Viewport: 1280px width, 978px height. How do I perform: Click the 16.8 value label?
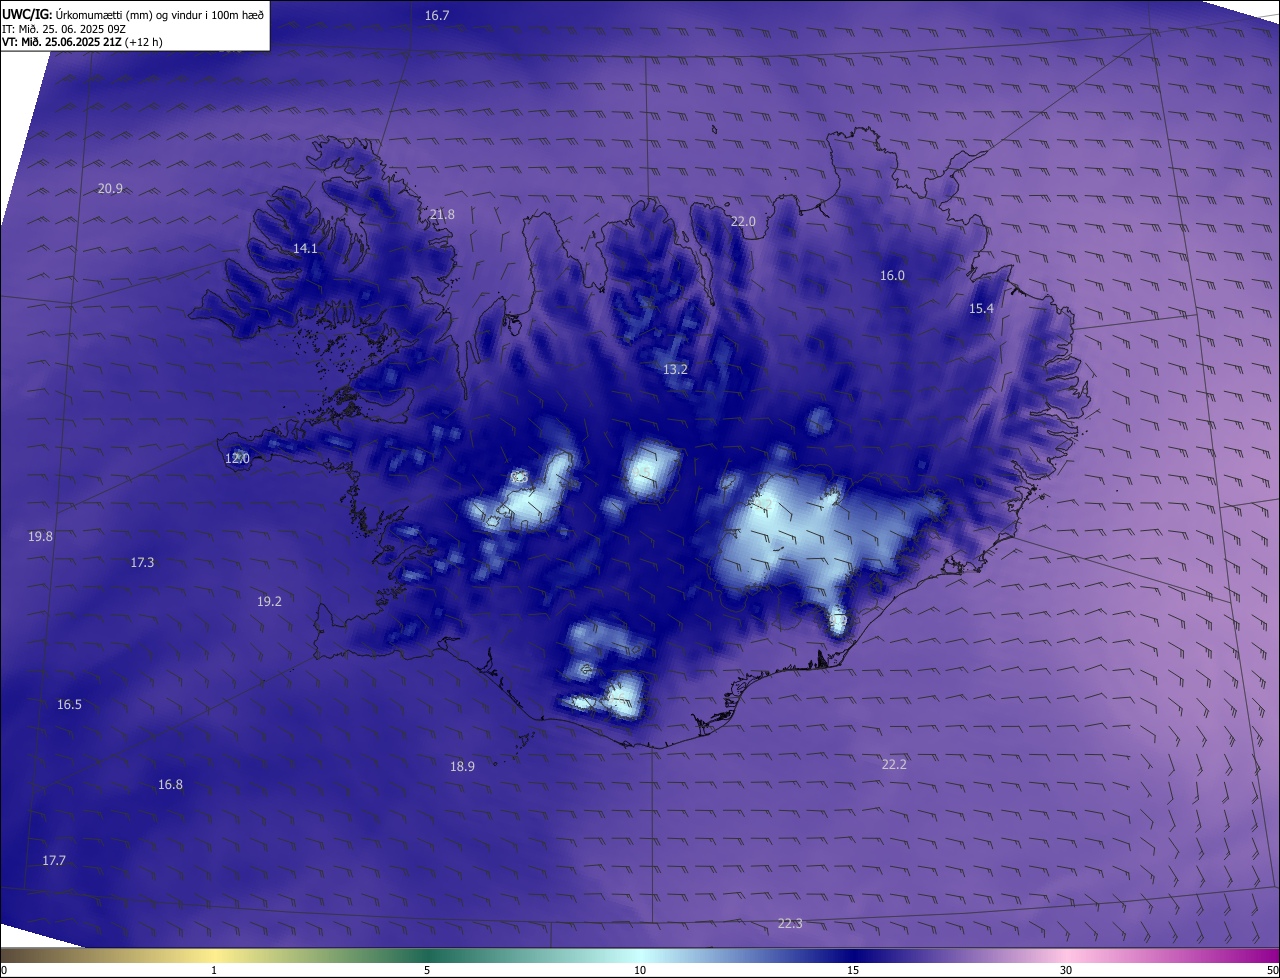(170, 784)
